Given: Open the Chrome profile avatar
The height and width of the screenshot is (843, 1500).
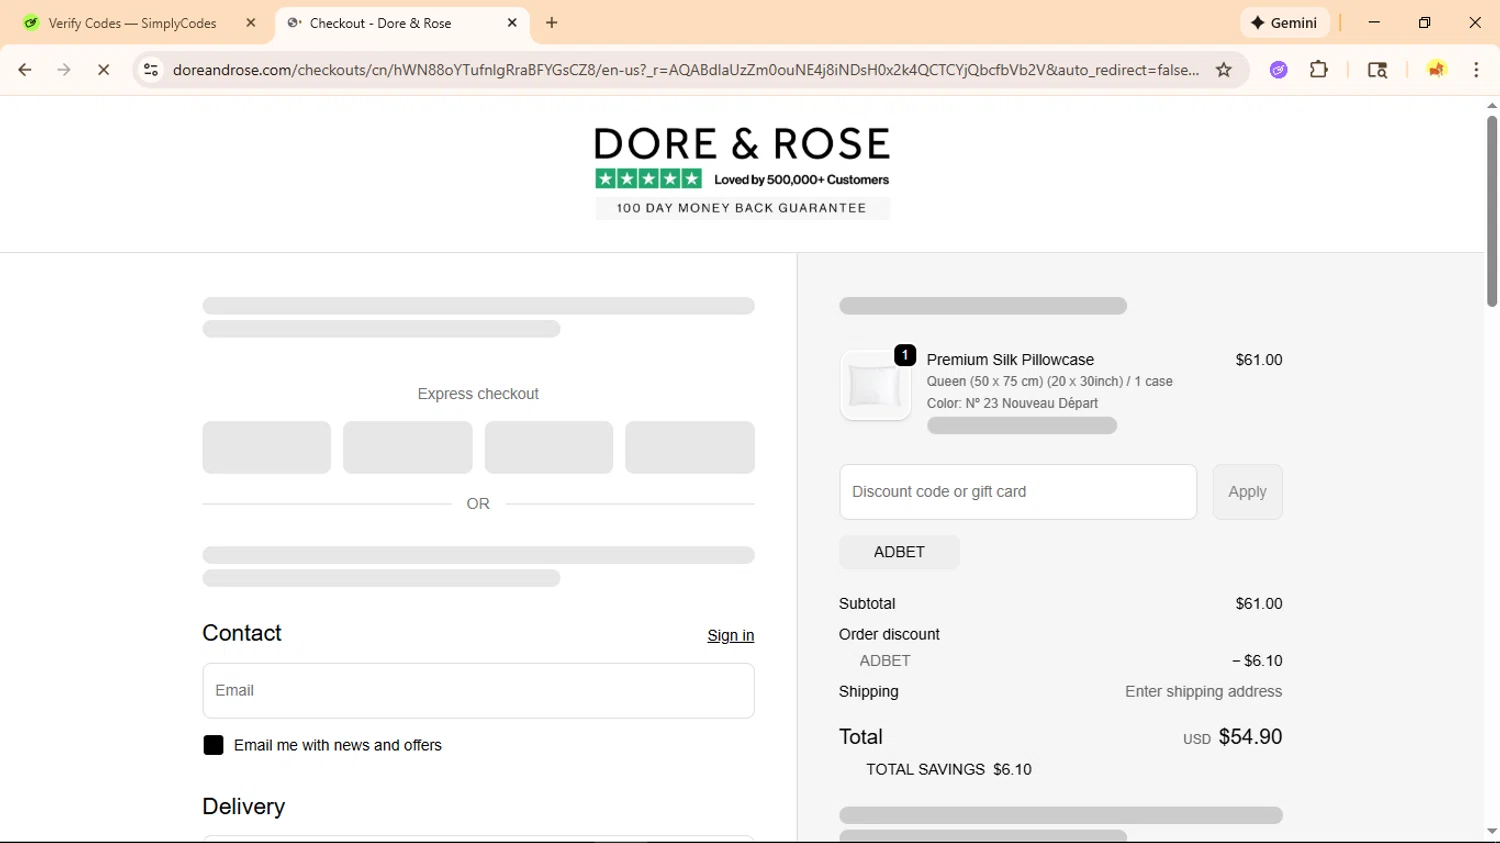Looking at the screenshot, I should (x=1436, y=70).
